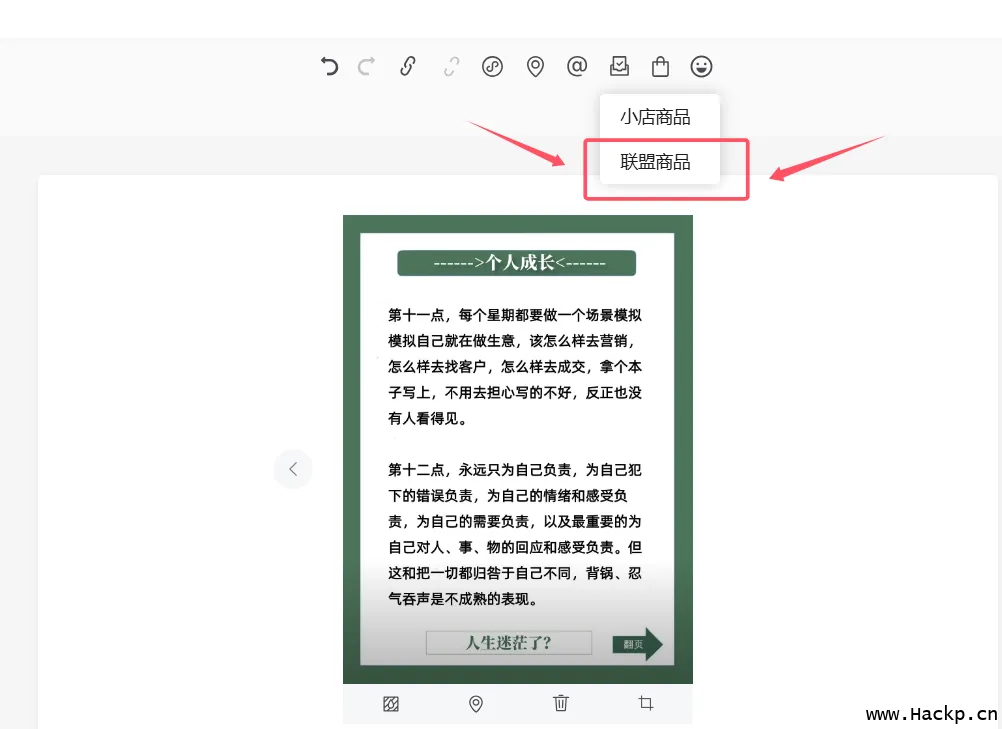Click the 个人成长 title banner in image
Screen dimensions: 1002x729
tap(517, 263)
